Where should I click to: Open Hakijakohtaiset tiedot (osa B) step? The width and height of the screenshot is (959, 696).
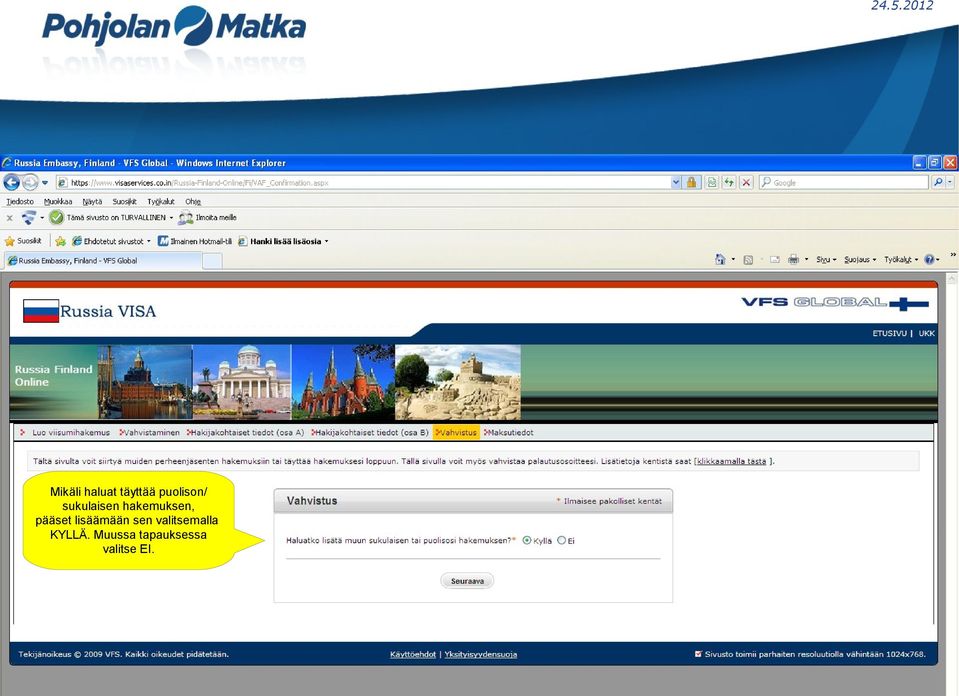tap(372, 432)
